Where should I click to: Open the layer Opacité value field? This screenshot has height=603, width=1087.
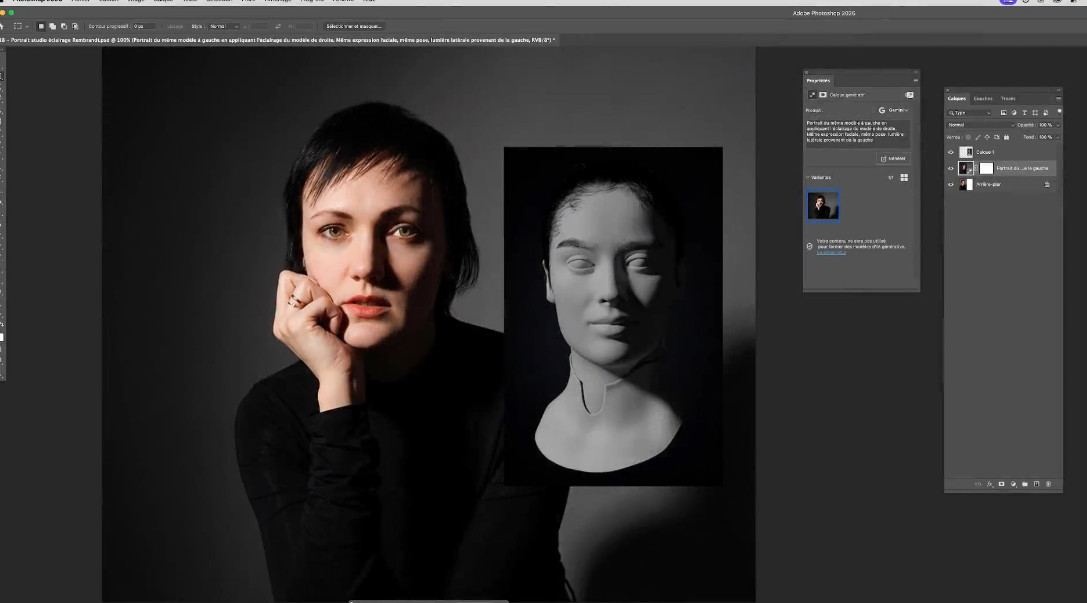1045,125
